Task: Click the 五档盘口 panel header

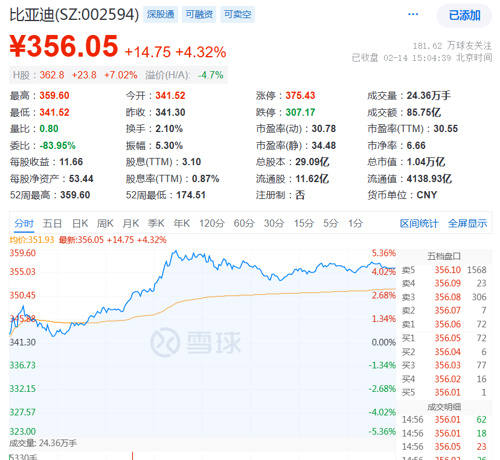Action: coord(444,256)
